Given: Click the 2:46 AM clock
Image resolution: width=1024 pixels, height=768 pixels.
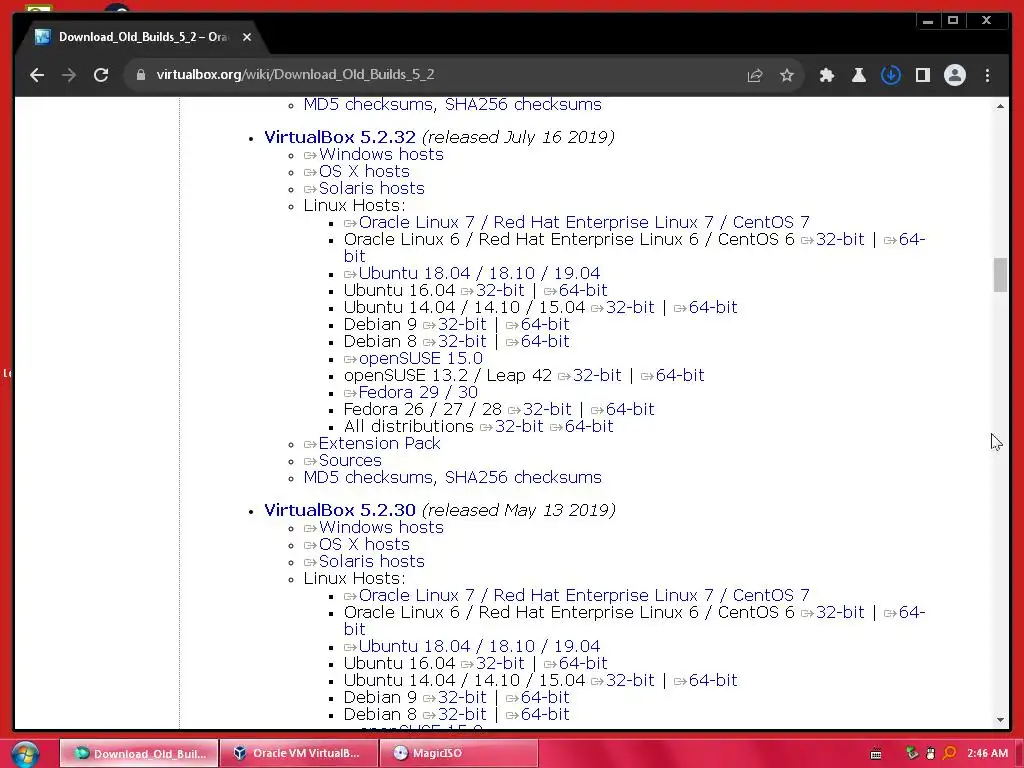Looking at the screenshot, I should tap(987, 753).
